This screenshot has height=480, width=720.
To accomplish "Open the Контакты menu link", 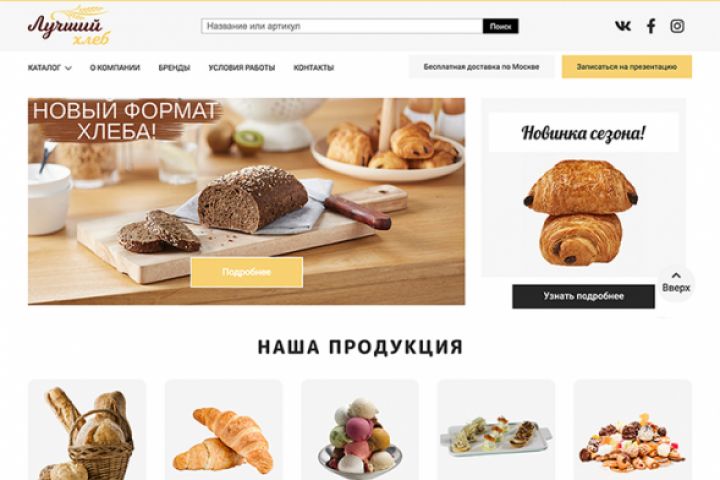I will (314, 68).
